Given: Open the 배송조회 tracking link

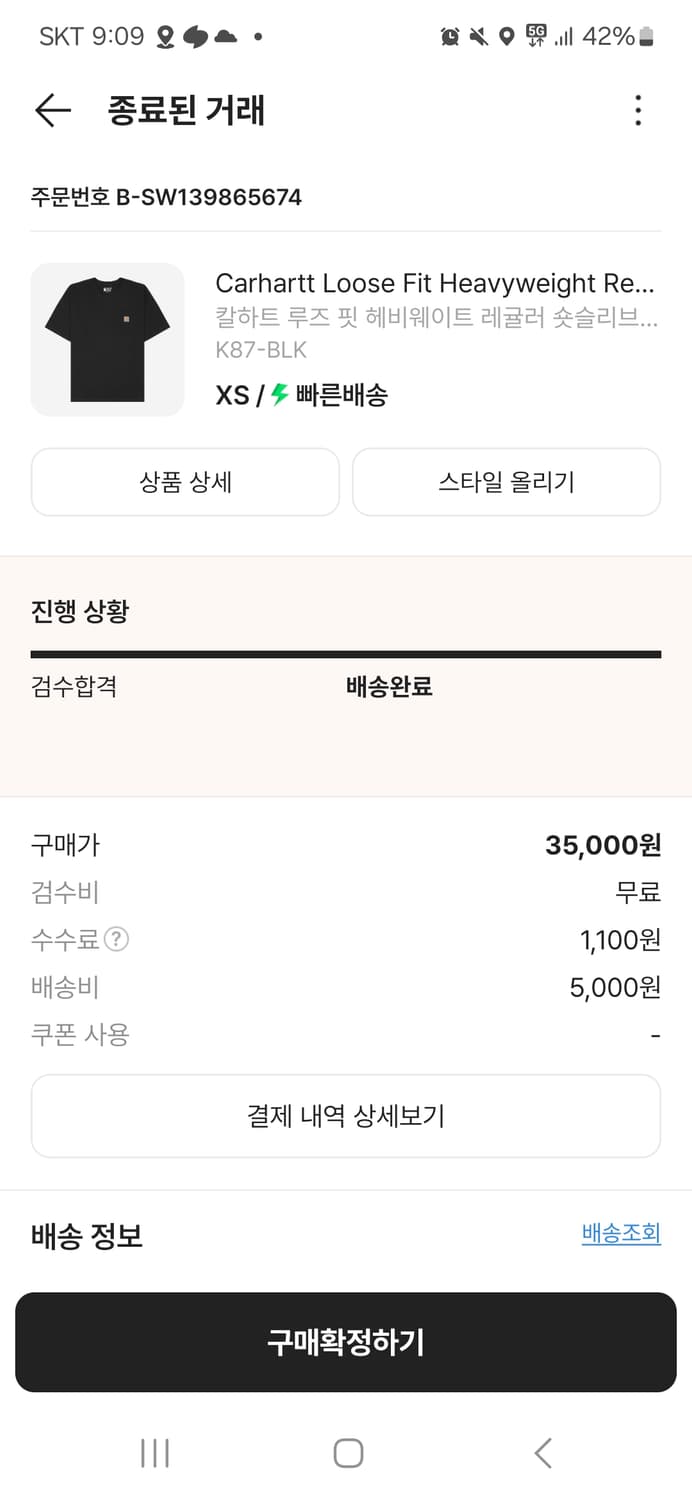Looking at the screenshot, I should pos(621,1235).
